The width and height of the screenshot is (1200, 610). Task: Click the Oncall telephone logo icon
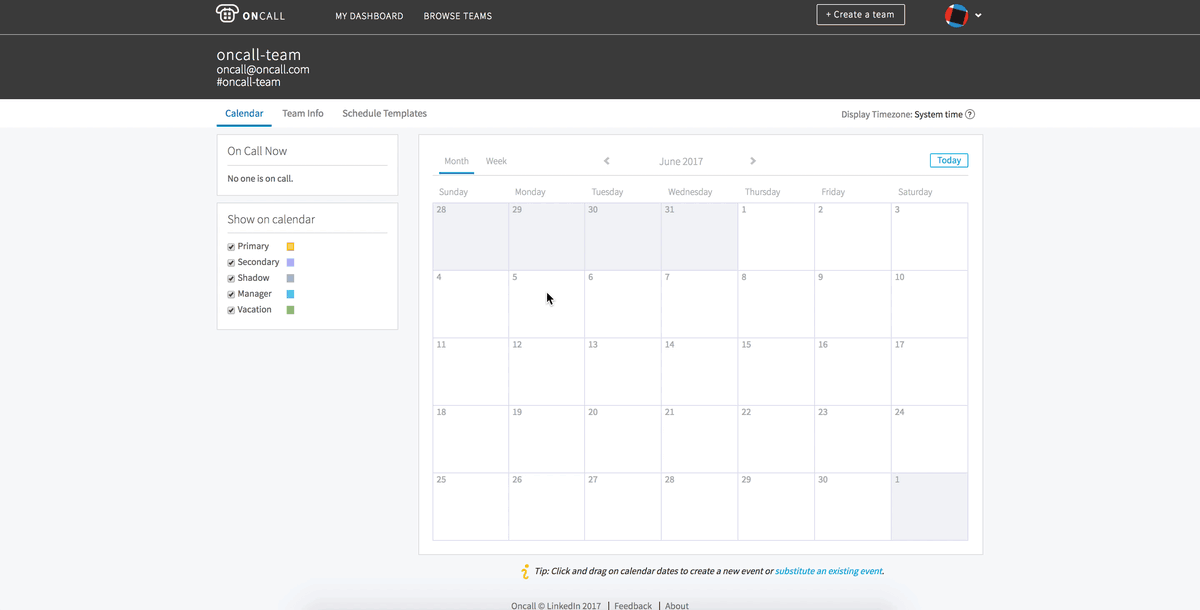[x=227, y=14]
